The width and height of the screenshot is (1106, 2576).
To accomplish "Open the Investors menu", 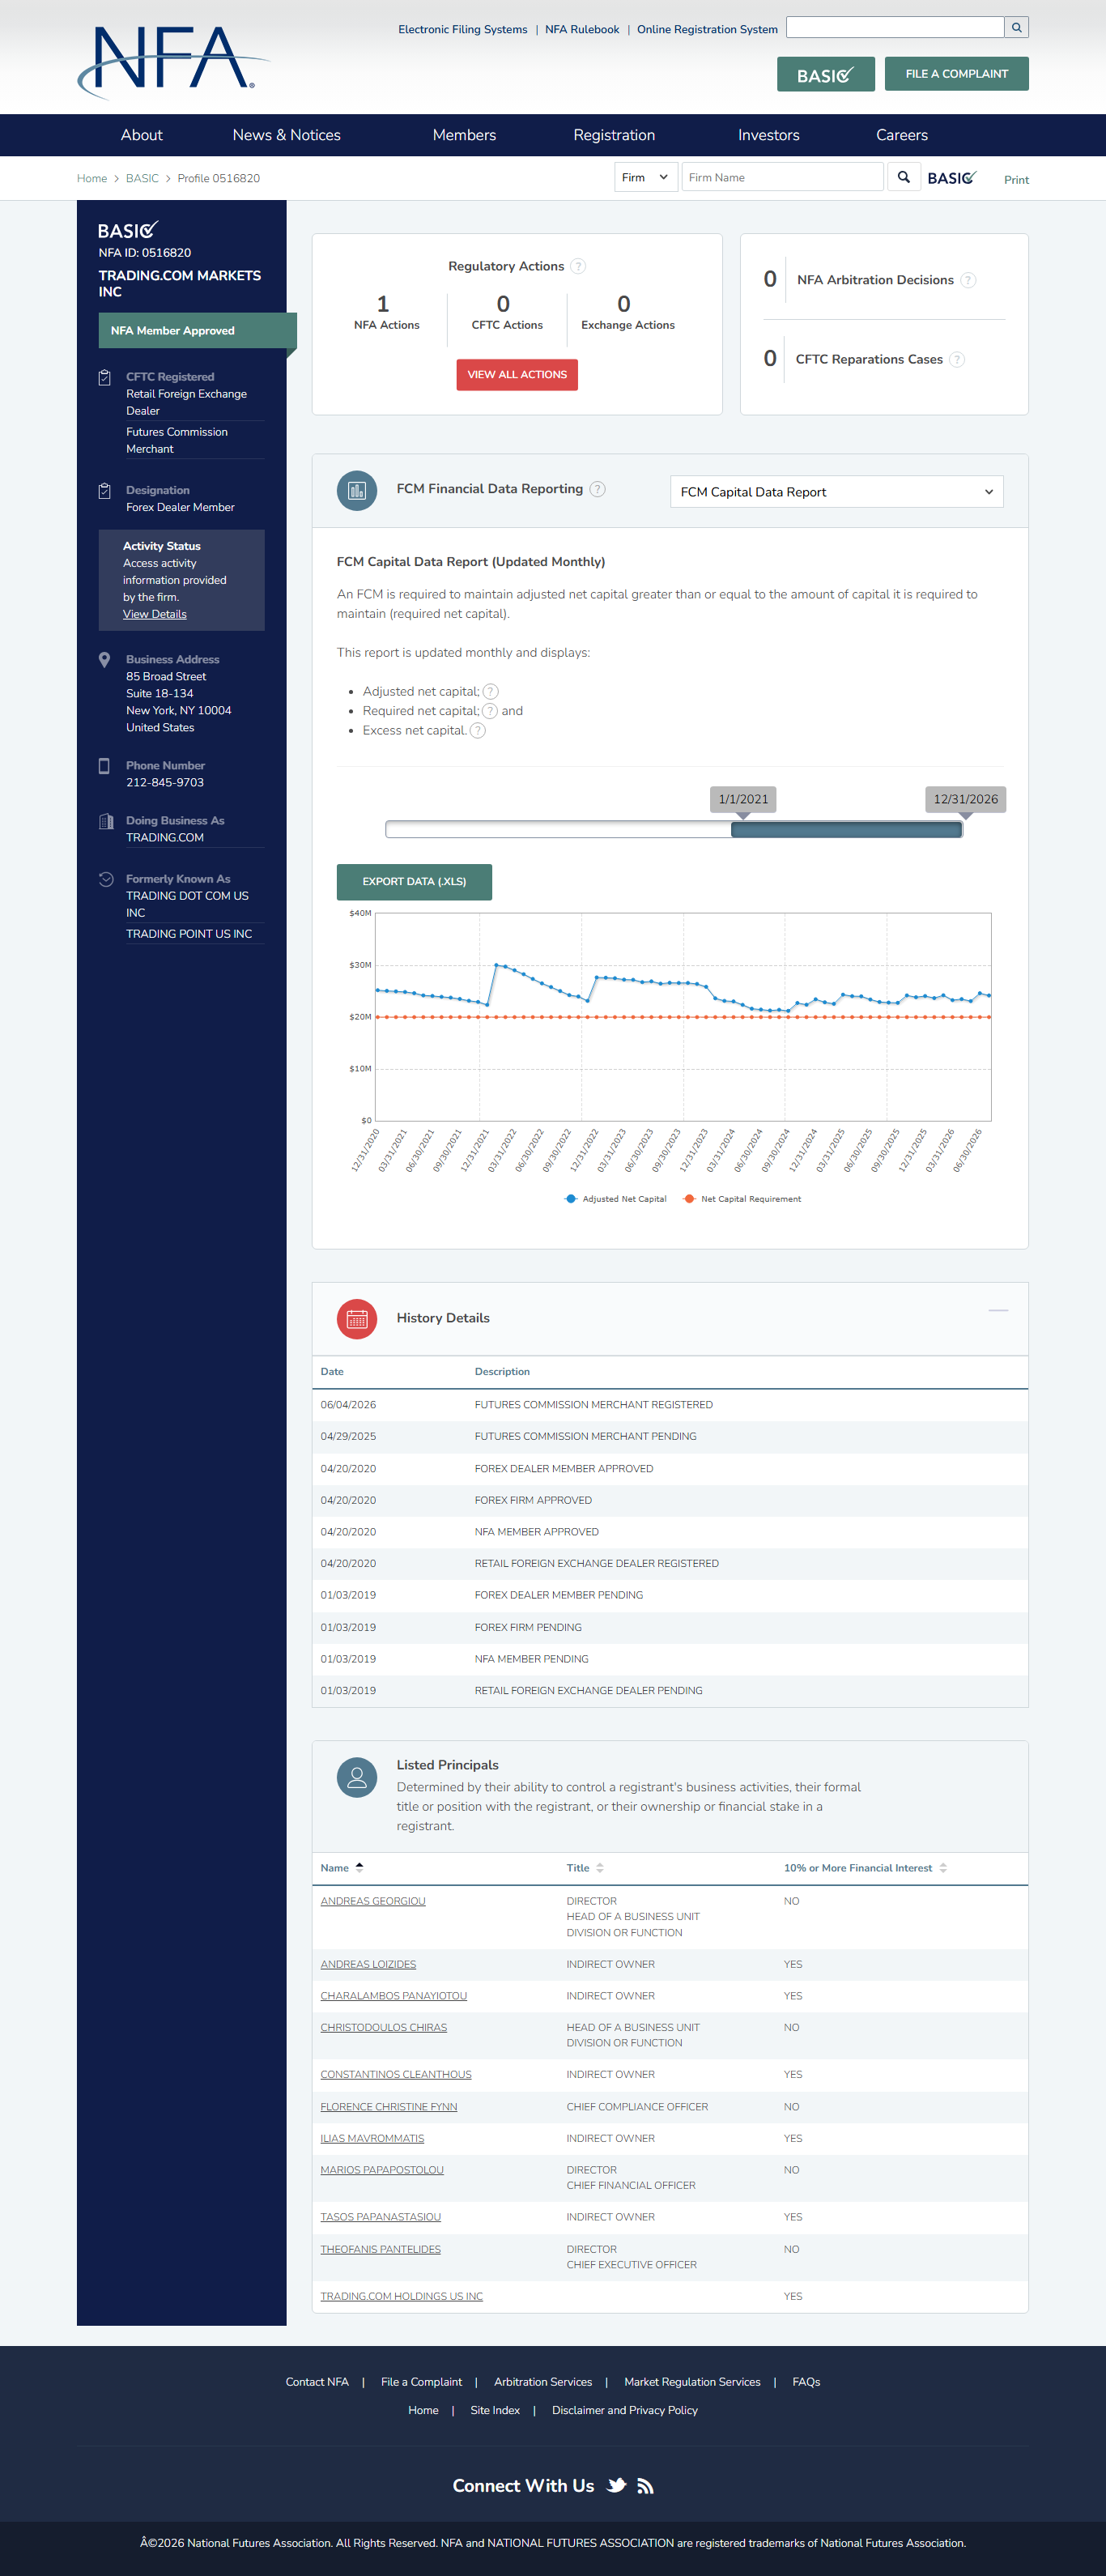I will [x=769, y=135].
